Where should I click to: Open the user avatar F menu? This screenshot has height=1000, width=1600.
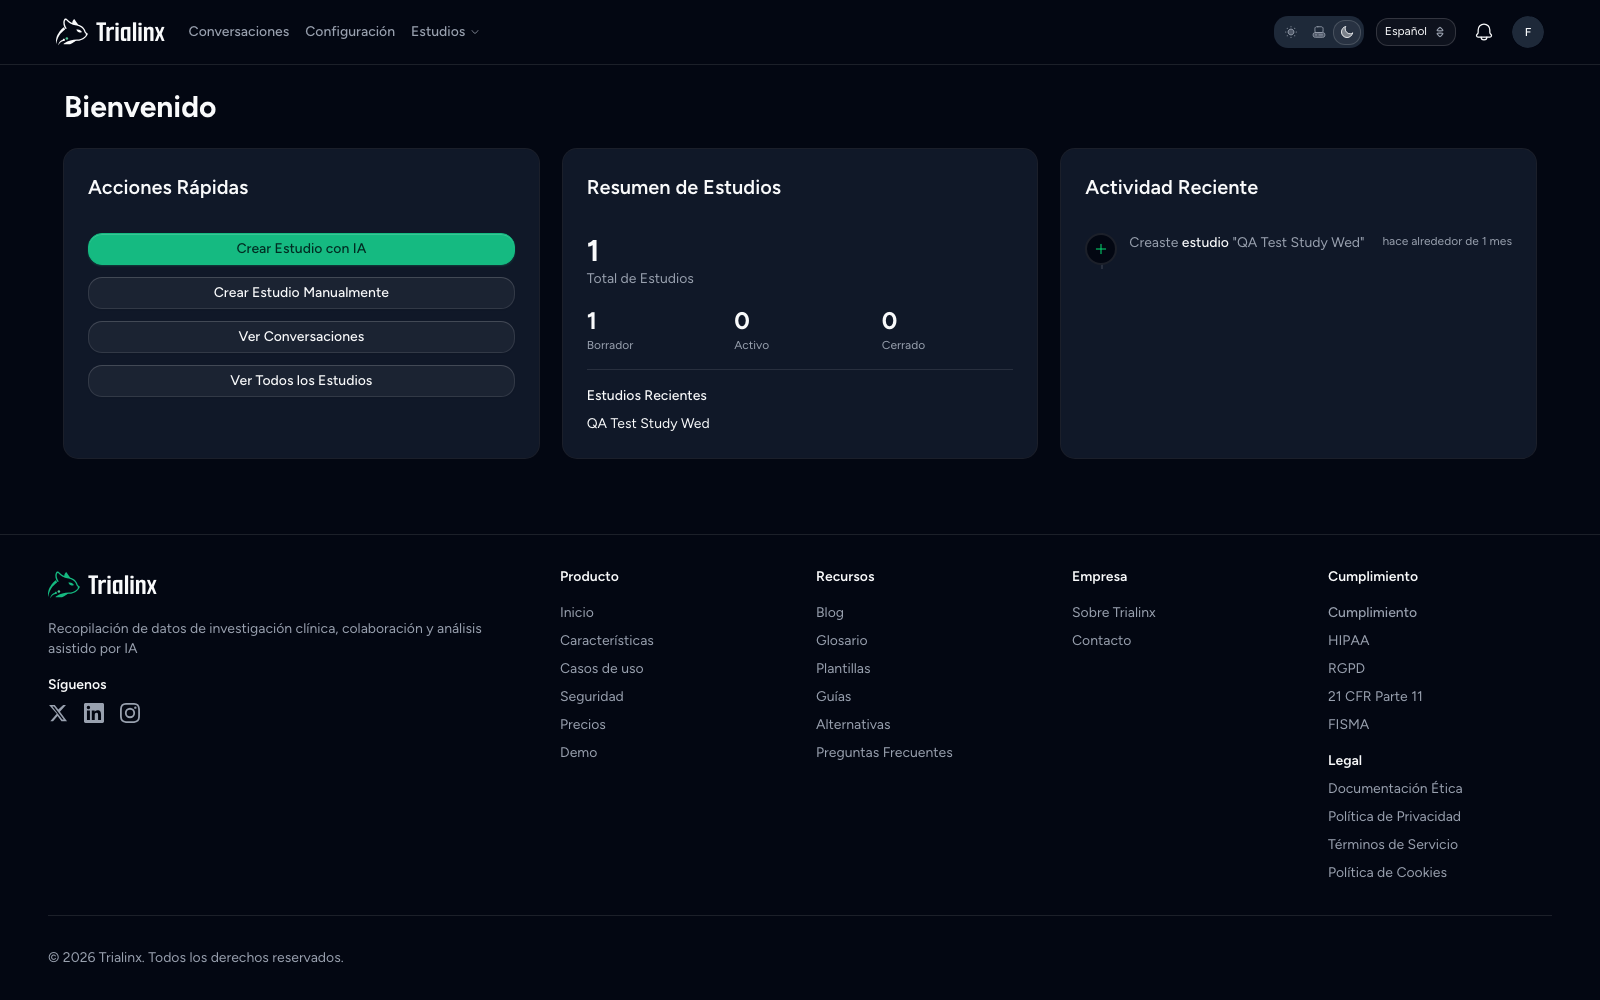tap(1527, 32)
